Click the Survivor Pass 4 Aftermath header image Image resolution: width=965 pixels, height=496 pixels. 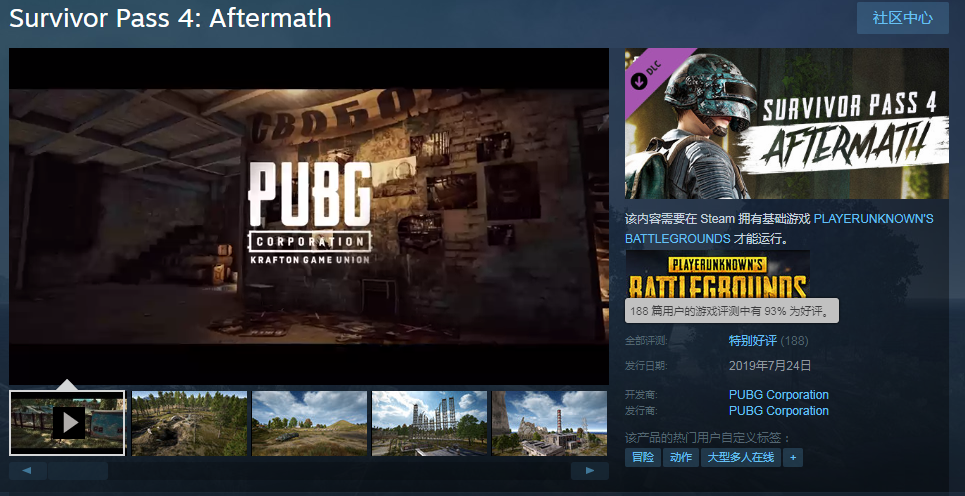[787, 124]
